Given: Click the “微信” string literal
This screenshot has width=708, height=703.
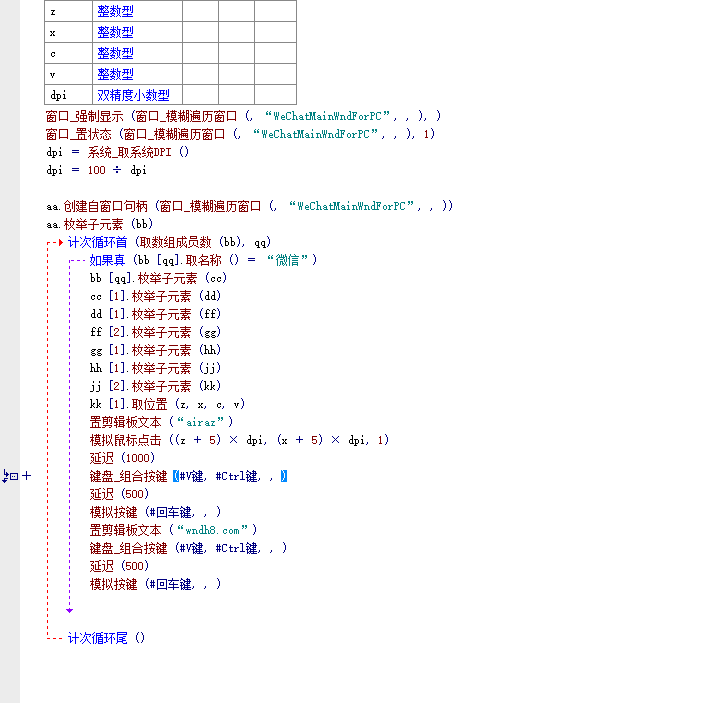Looking at the screenshot, I should pyautogui.click(x=288, y=260).
